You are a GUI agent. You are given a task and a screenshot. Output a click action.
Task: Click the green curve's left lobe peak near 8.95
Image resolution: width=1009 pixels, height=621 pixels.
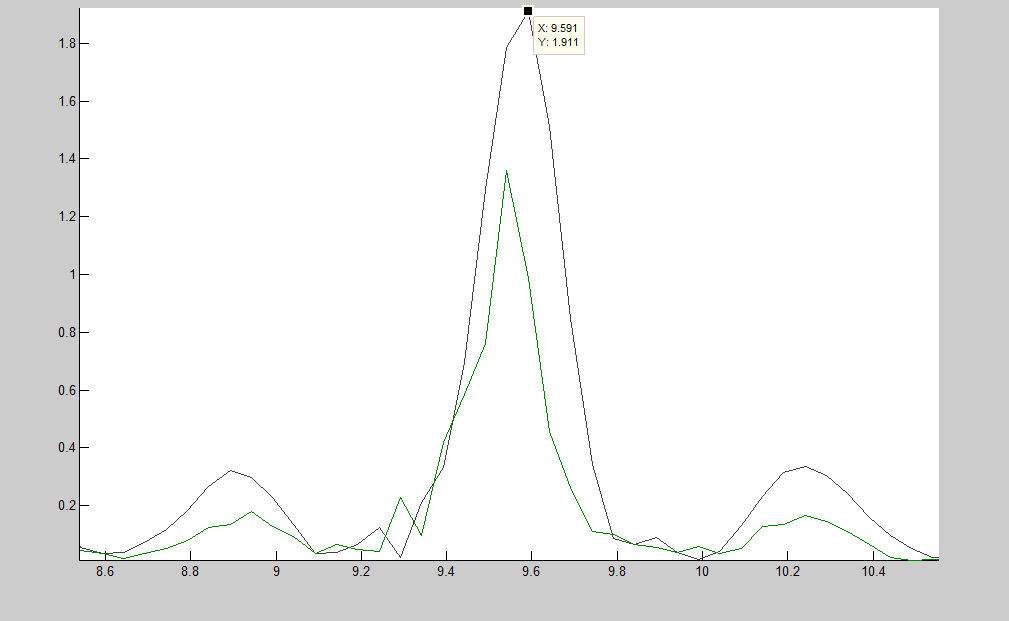pos(252,512)
